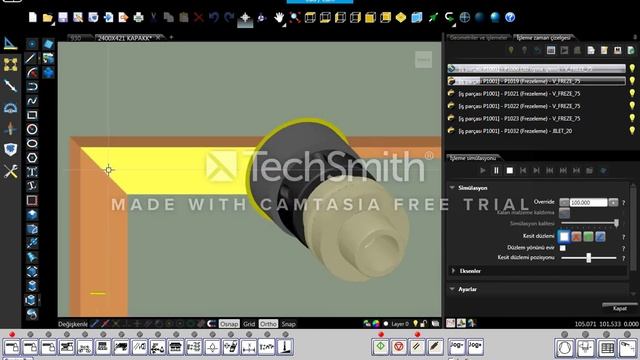Toggle Grid display in status bar
This screenshot has height=360, width=640.
[249, 324]
